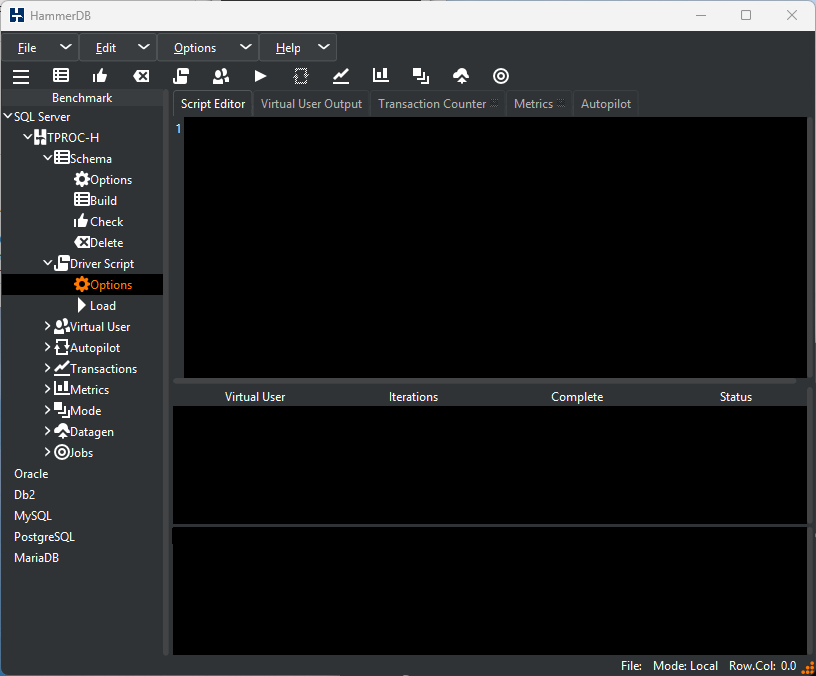Switch to the Metrics tab
Screen dimensions: 816x676
click(539, 104)
